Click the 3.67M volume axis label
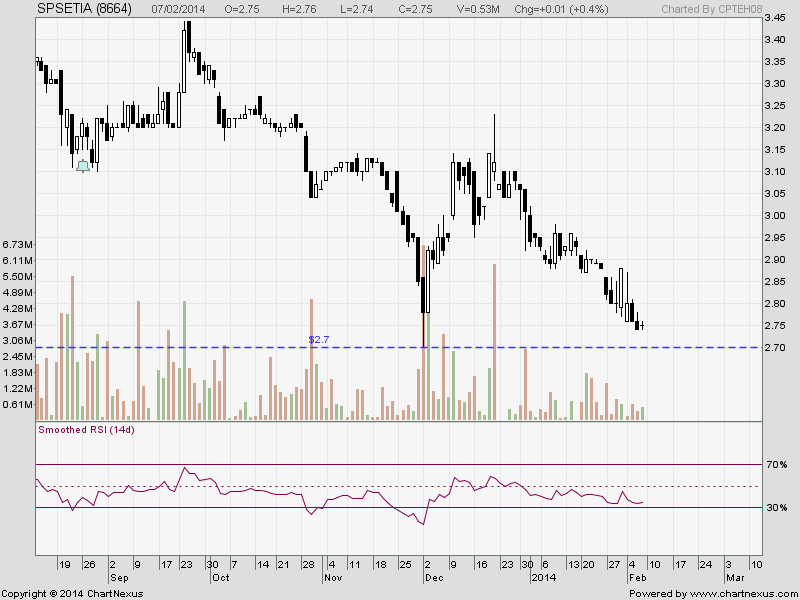The height and width of the screenshot is (600, 800). click(18, 324)
